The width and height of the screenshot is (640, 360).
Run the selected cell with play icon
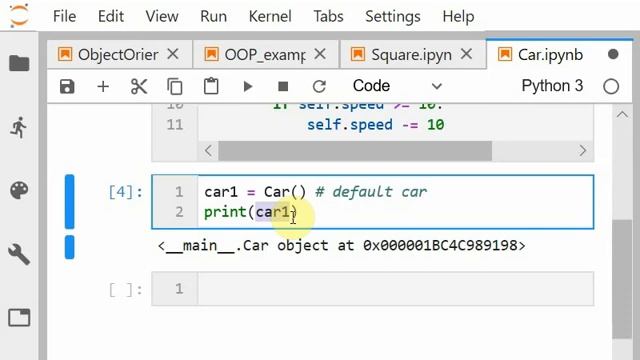(x=247, y=87)
